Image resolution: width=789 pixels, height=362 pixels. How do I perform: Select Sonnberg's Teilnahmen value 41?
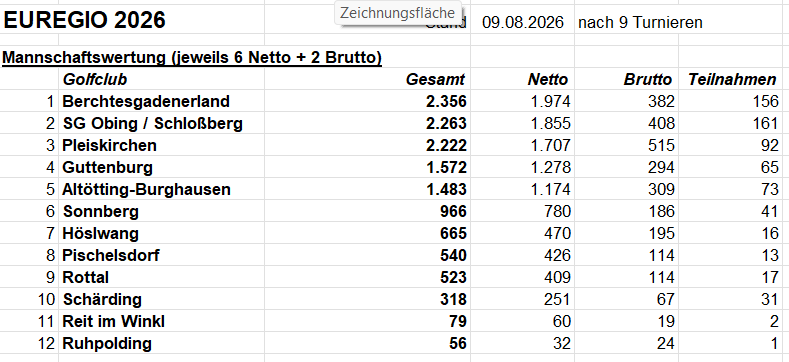click(769, 211)
